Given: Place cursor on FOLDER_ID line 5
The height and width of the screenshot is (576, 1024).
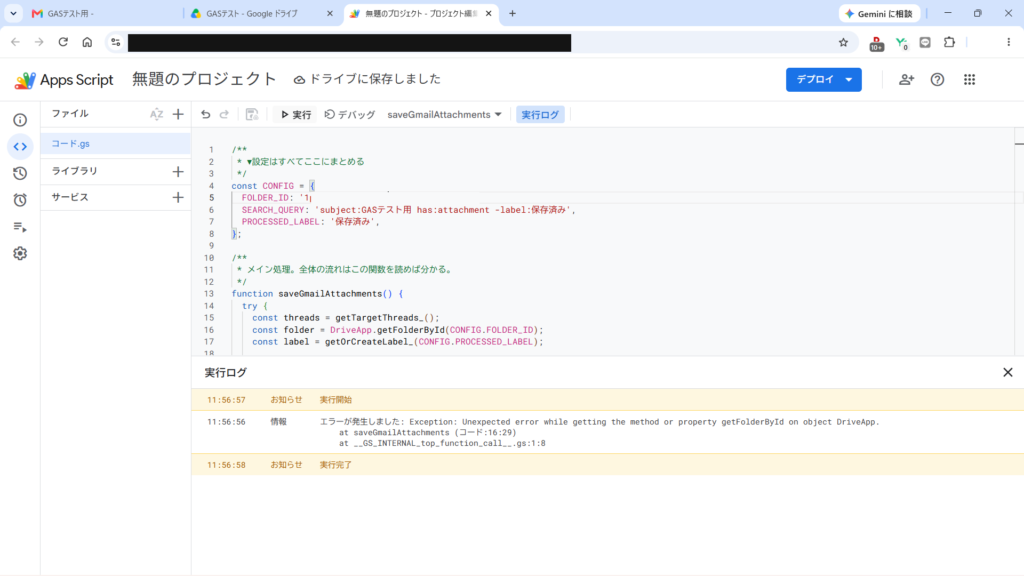Looking at the screenshot, I should pos(277,198).
